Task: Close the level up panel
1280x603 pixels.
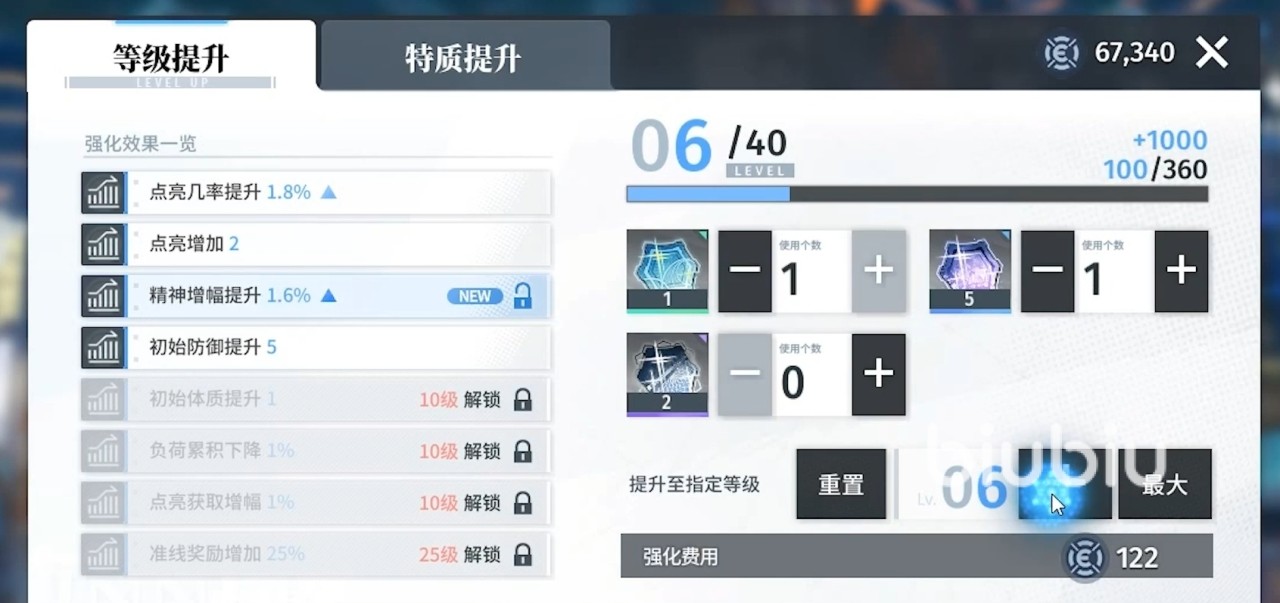Action: [x=1212, y=53]
